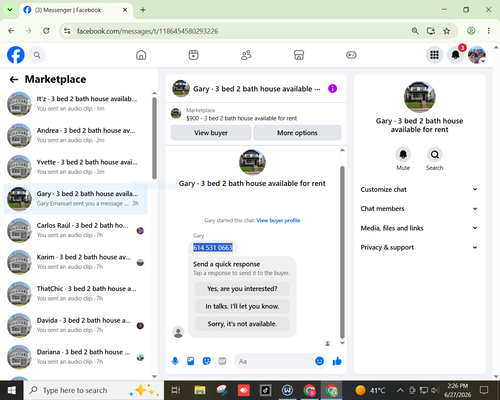Image resolution: width=500 pixels, height=400 pixels.
Task: Send a thumbs up like
Action: 337,361
